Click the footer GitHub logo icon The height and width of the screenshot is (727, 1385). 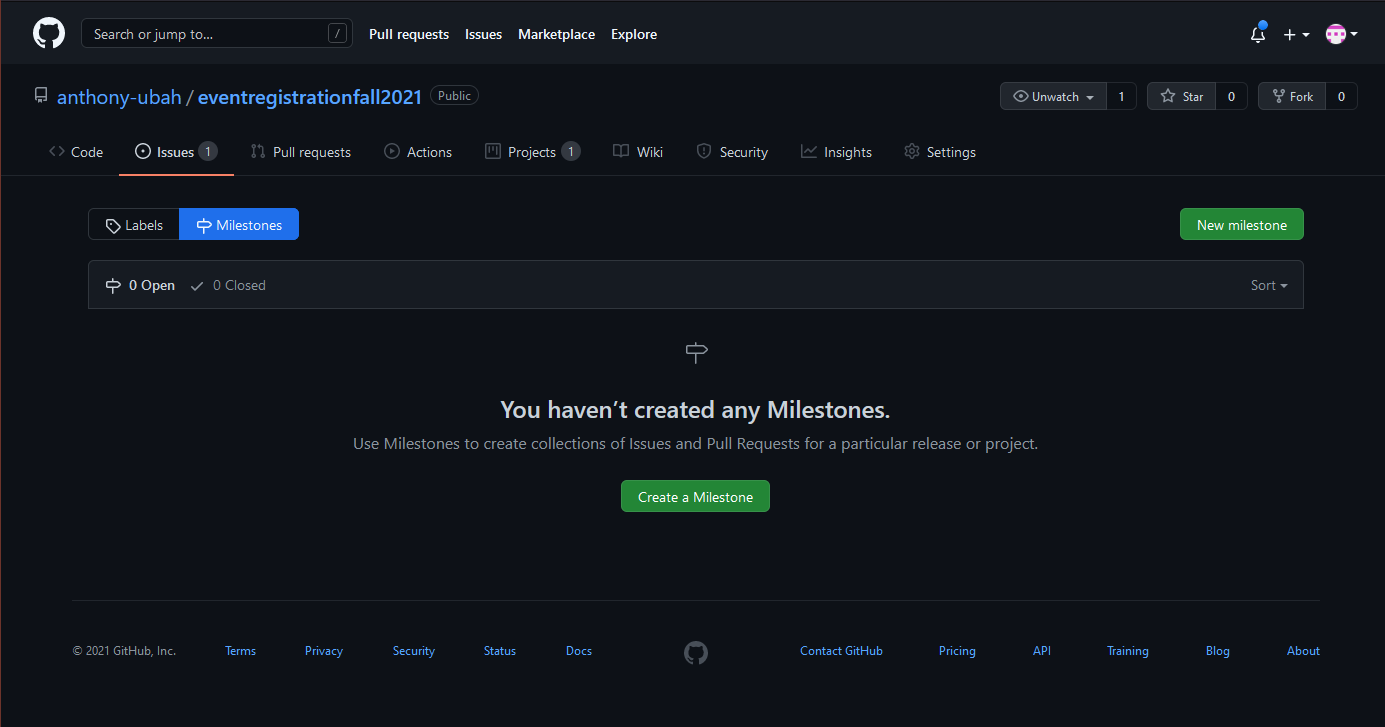tap(696, 653)
